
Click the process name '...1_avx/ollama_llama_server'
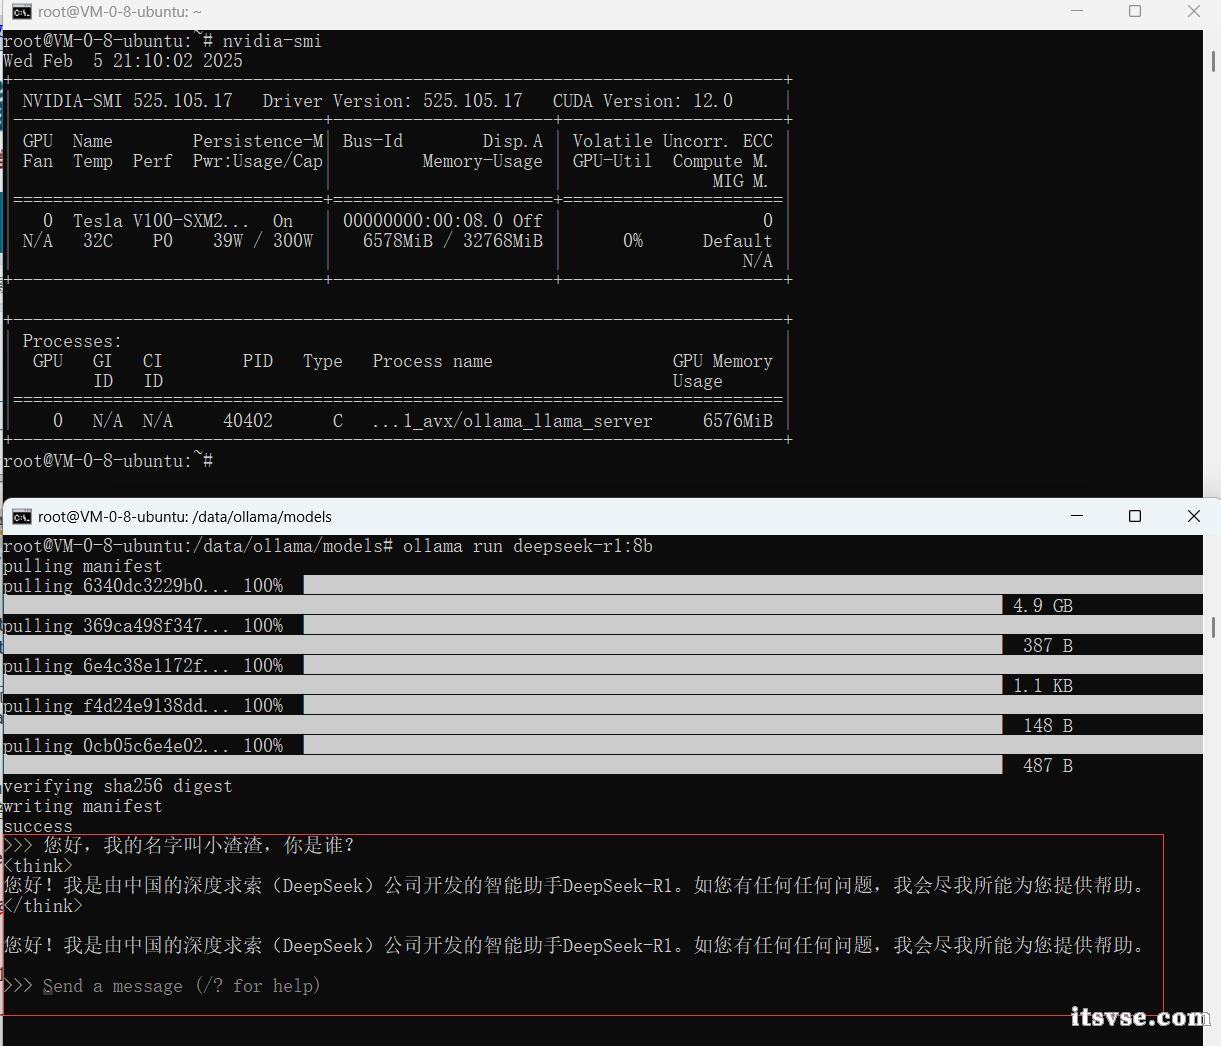pyautogui.click(x=512, y=421)
